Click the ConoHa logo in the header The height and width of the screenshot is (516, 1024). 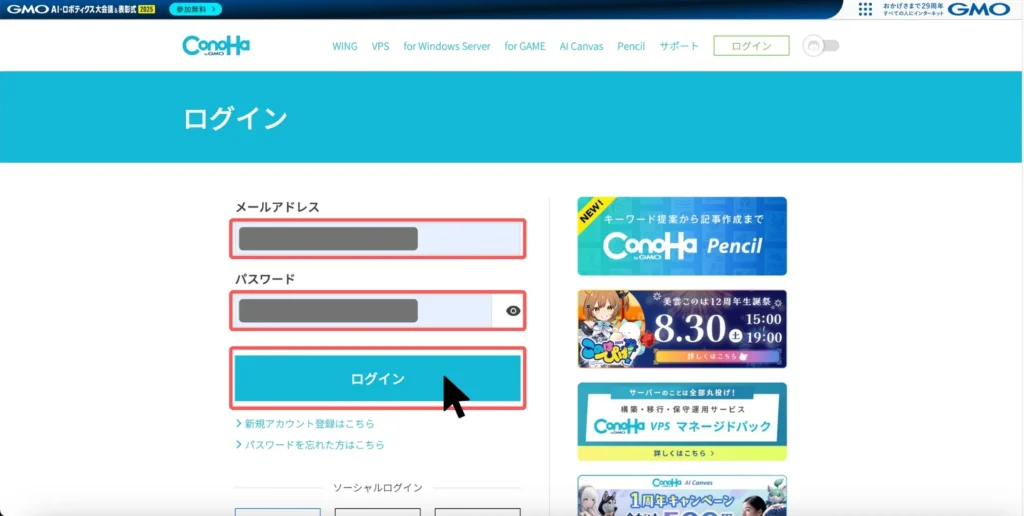tap(216, 46)
